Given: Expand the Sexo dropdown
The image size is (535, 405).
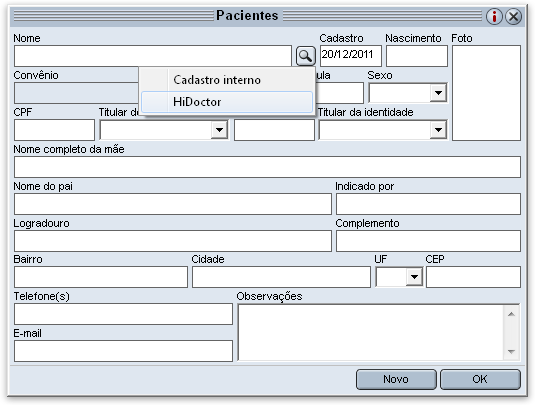Looking at the screenshot, I should (x=438, y=93).
